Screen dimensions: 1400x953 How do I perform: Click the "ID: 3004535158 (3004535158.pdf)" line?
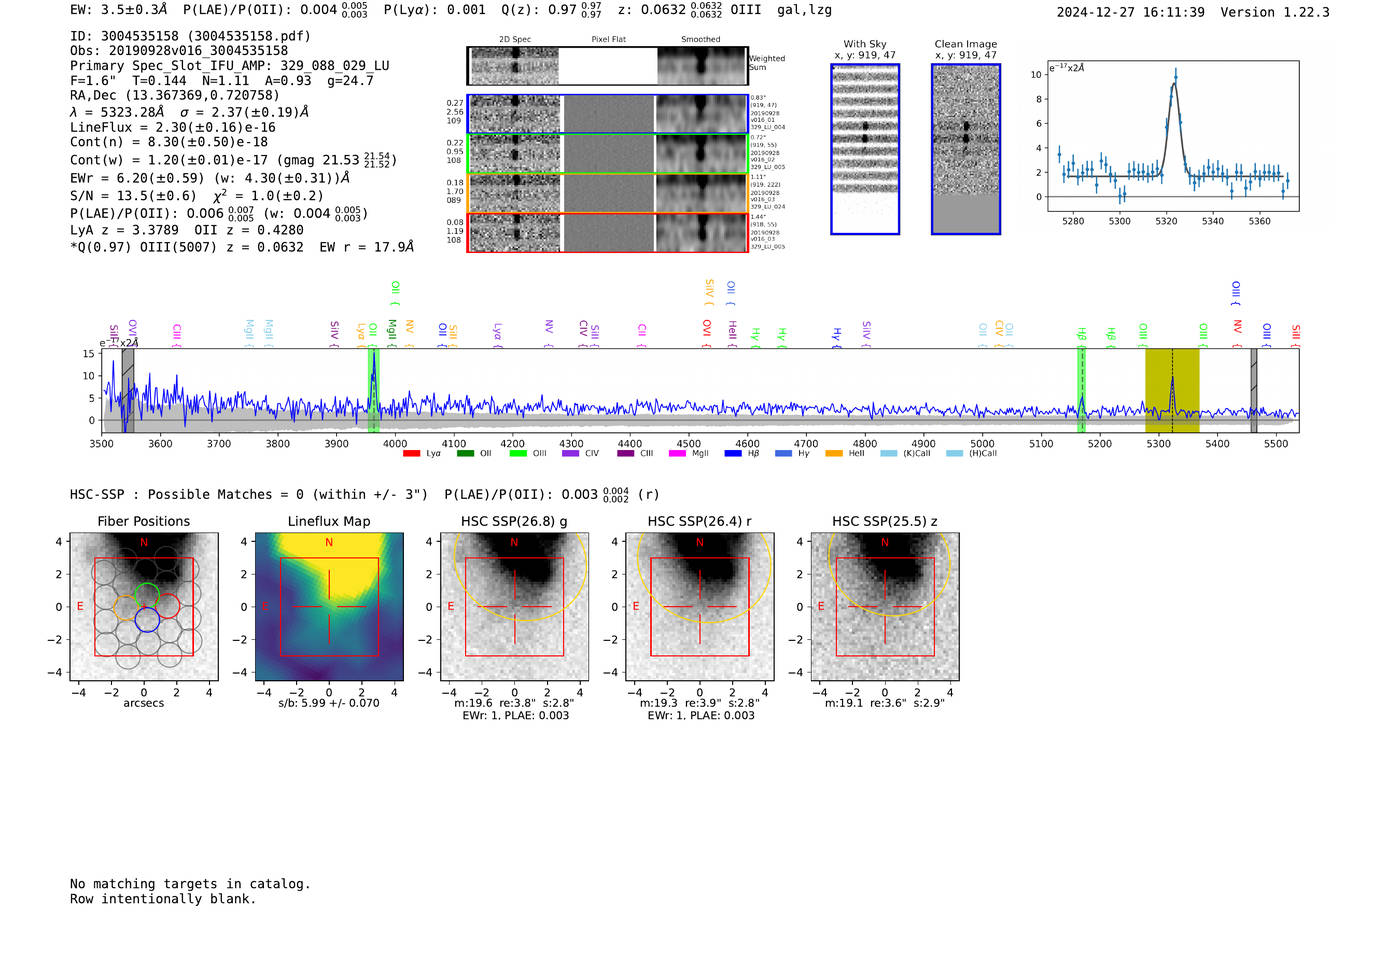click(190, 36)
